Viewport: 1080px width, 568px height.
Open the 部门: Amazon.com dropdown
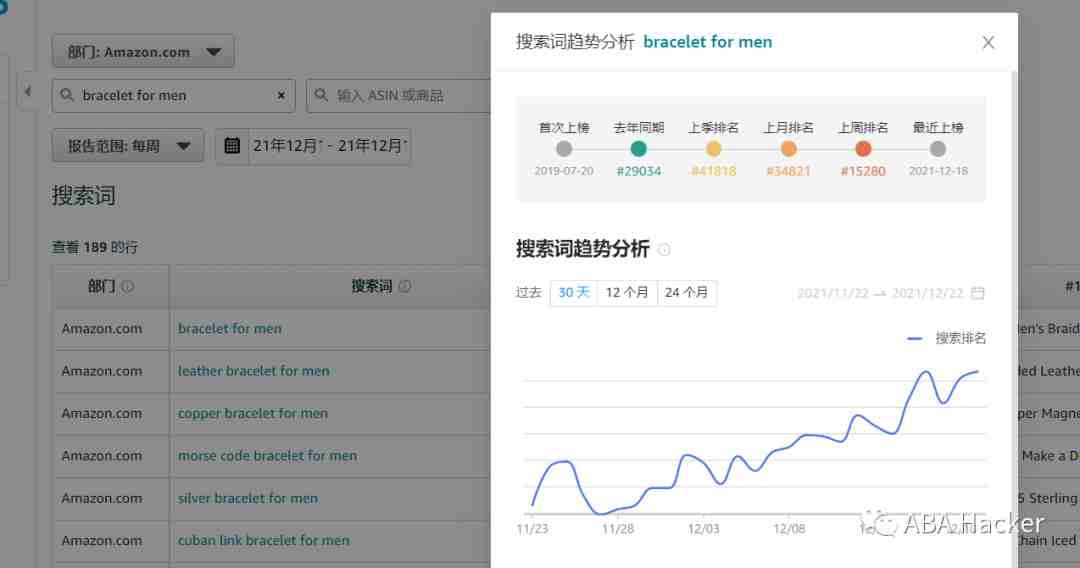click(x=143, y=52)
